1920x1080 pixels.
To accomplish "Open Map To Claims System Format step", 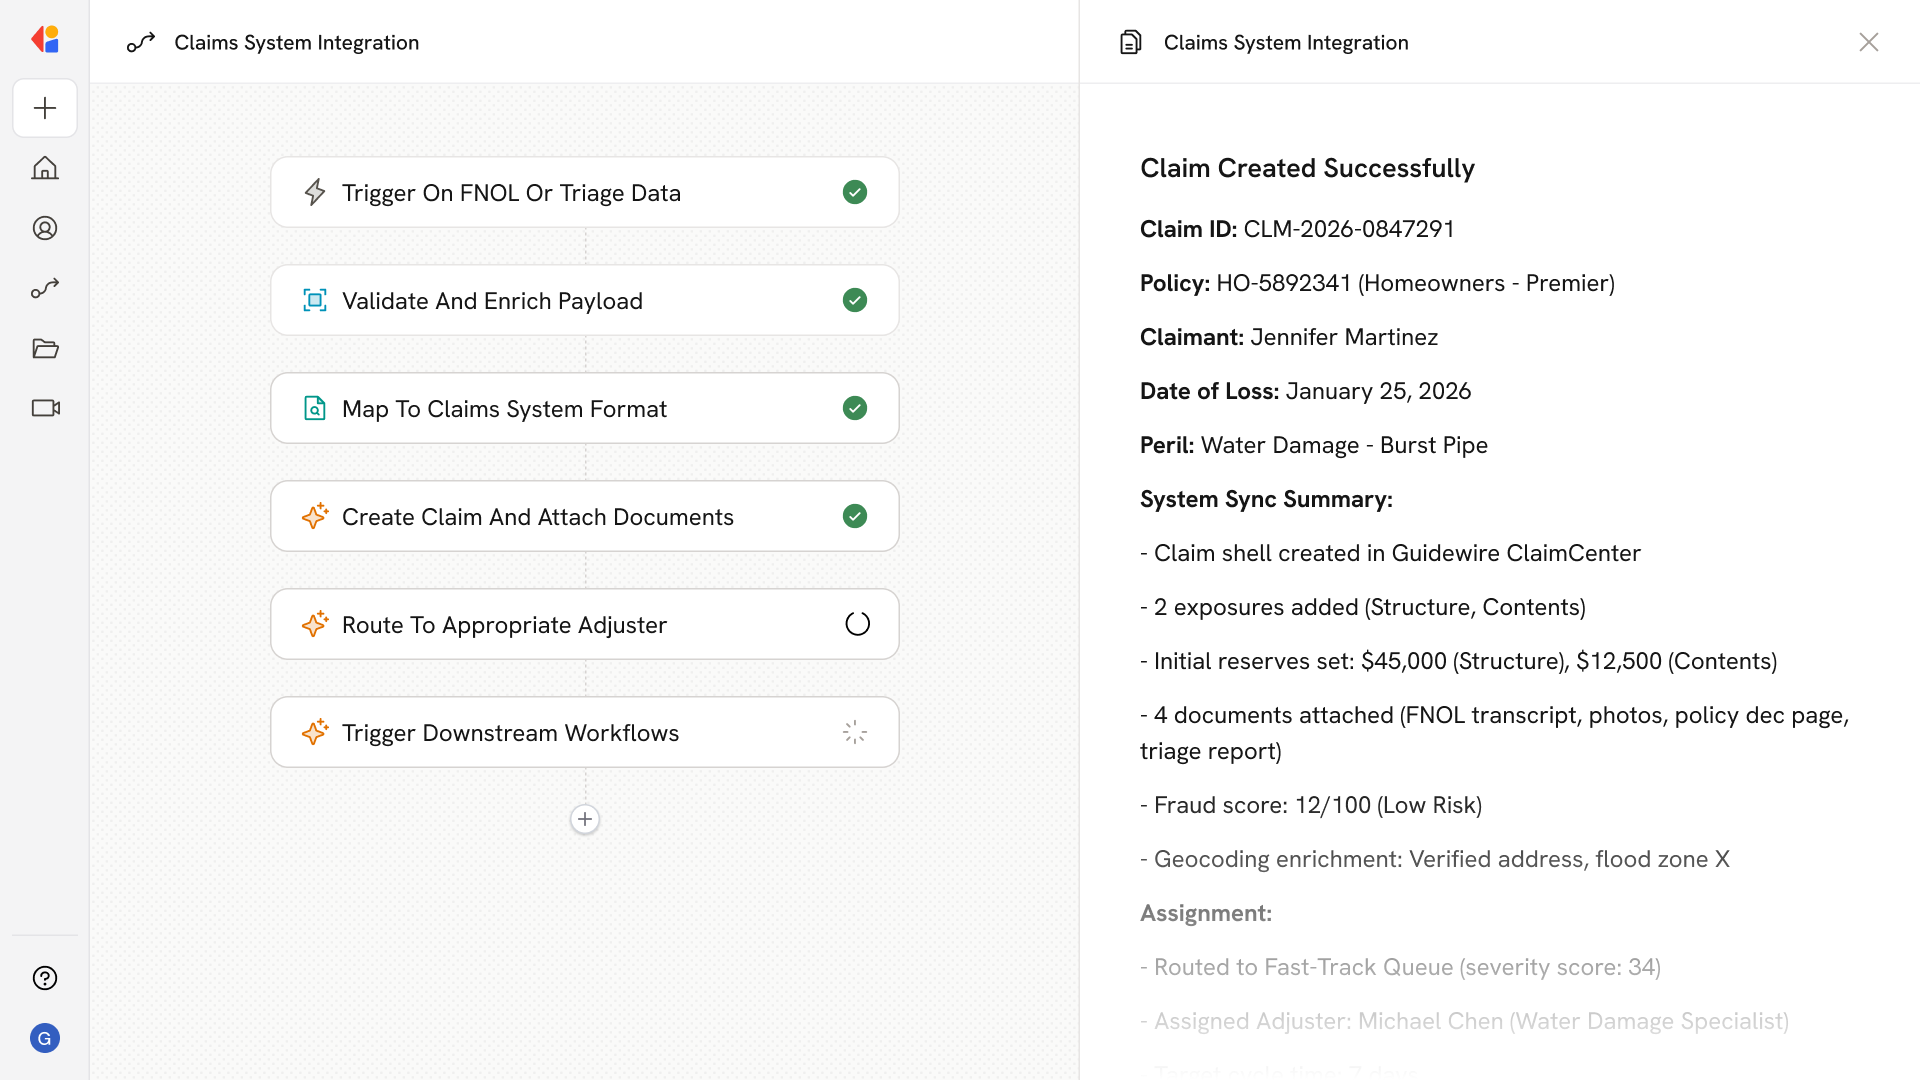I will point(504,409).
